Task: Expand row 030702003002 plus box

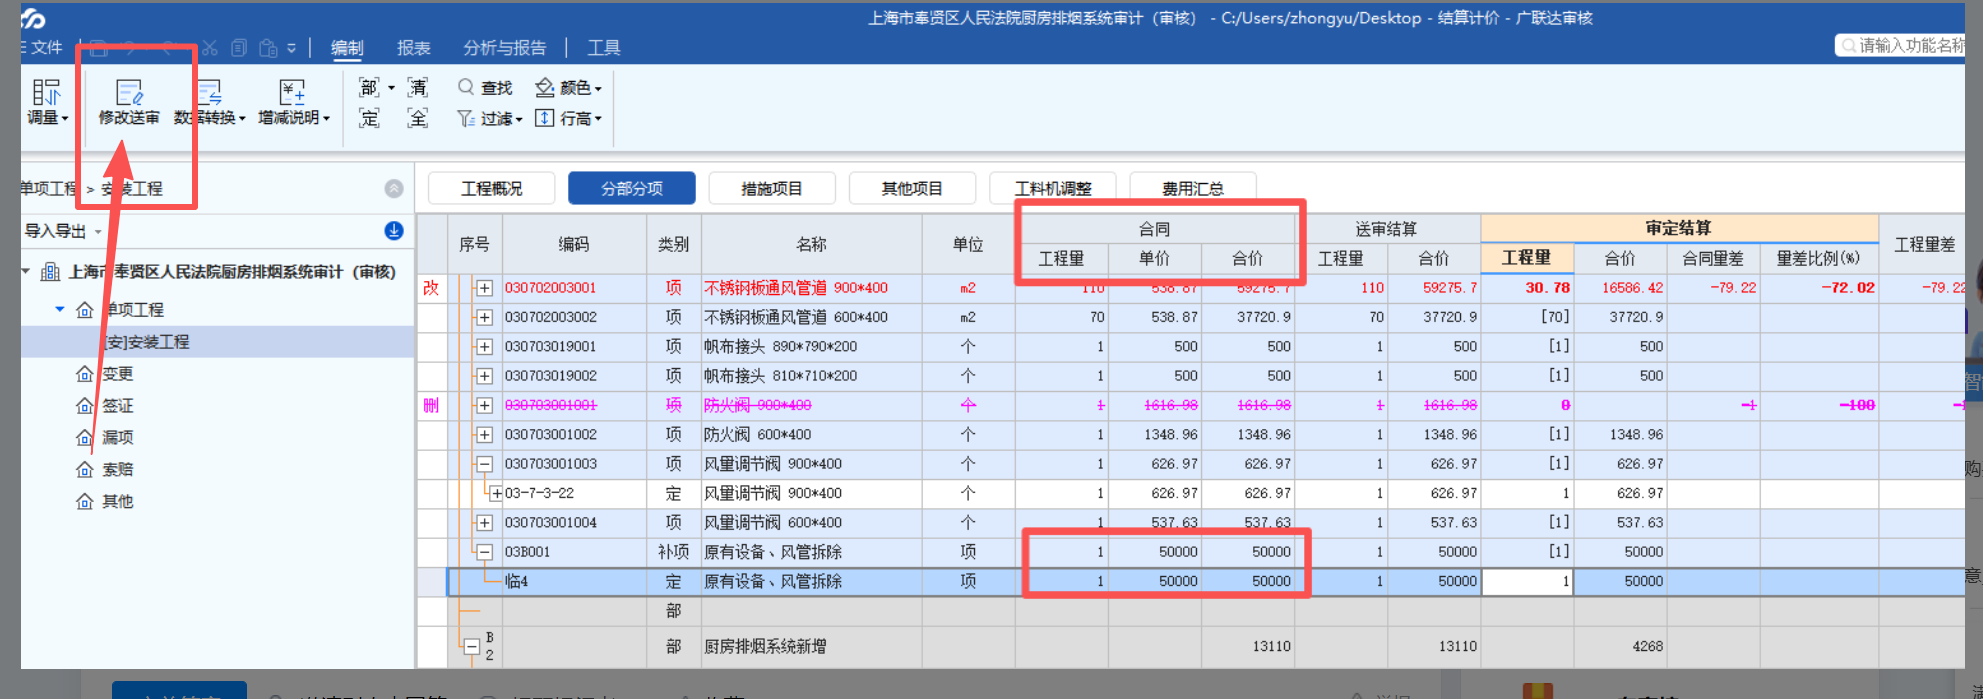Action: (484, 317)
